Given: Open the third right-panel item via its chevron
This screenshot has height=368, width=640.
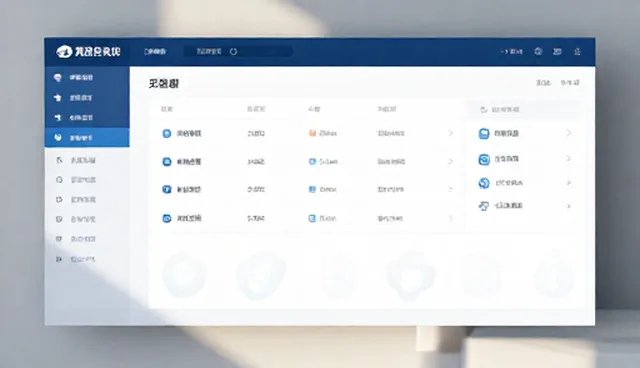Looking at the screenshot, I should tap(569, 183).
